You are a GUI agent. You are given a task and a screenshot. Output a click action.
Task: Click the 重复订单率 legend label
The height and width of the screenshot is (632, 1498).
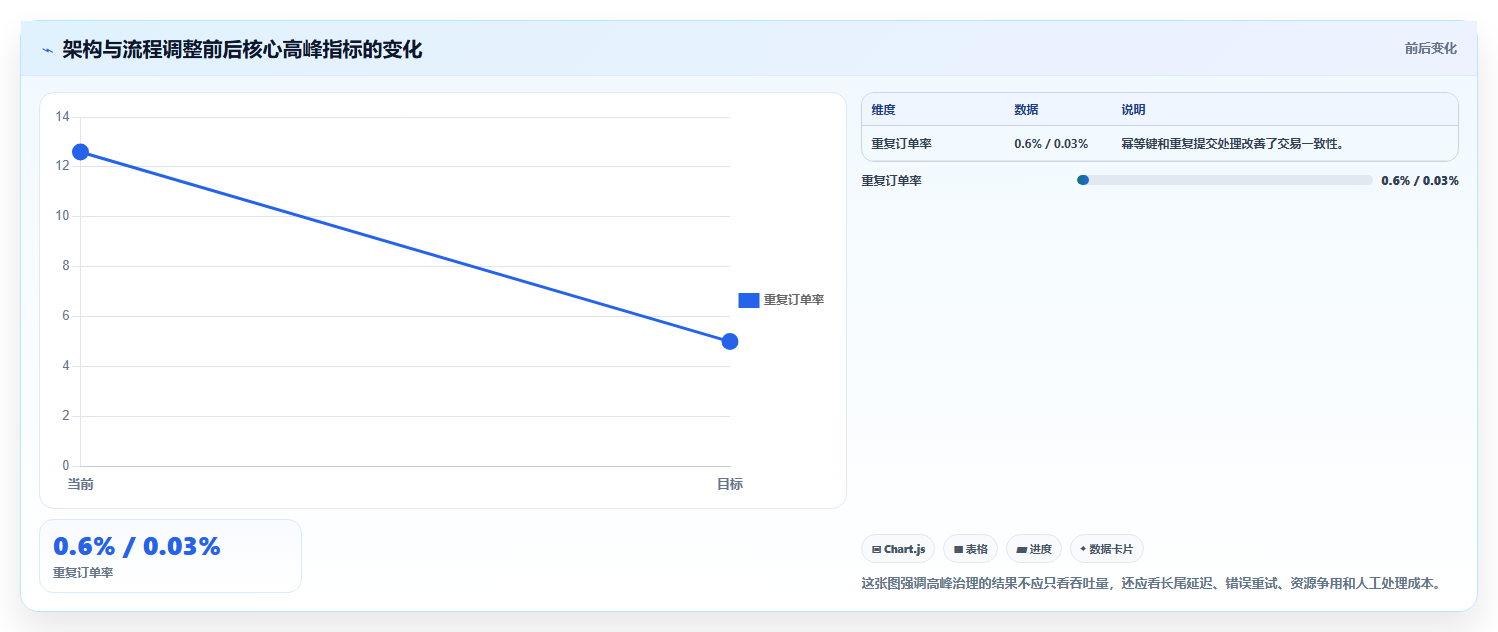tap(794, 300)
